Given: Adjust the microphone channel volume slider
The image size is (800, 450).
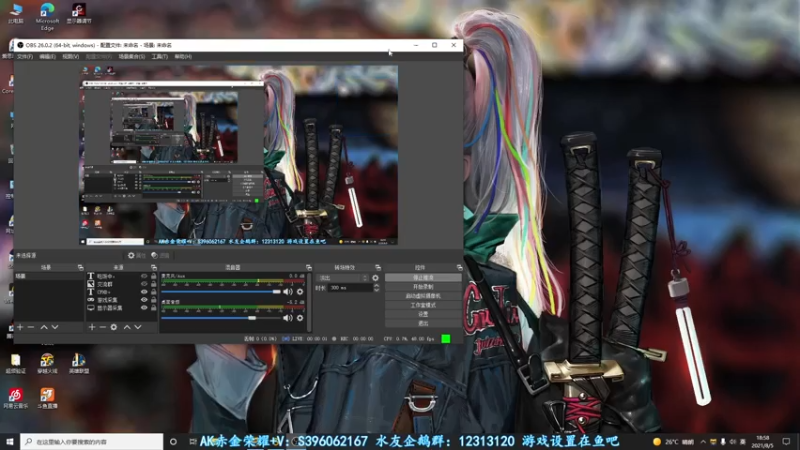Looking at the screenshot, I should coord(221,292).
